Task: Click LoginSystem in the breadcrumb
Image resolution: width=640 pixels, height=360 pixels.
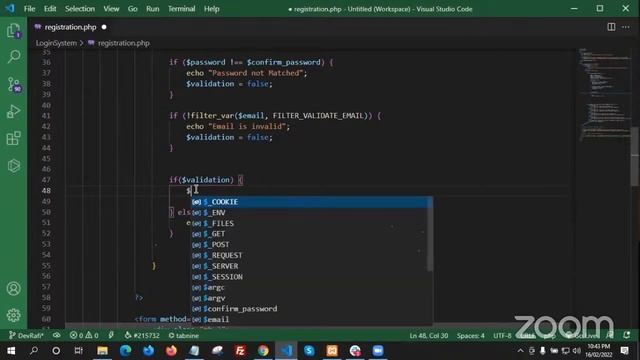Action: (x=56, y=43)
